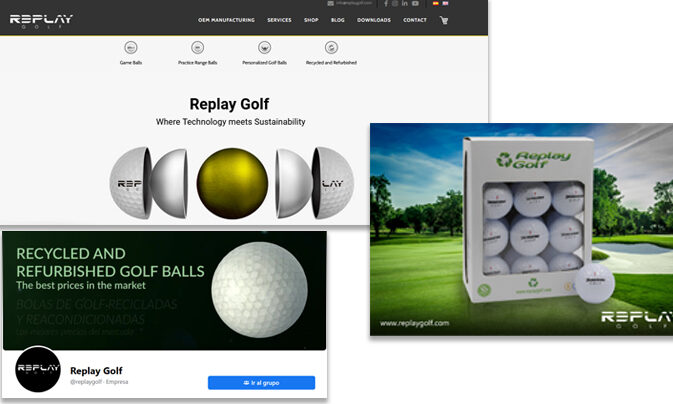Open the Blog menu item
The width and height of the screenshot is (673, 404).
(x=338, y=20)
